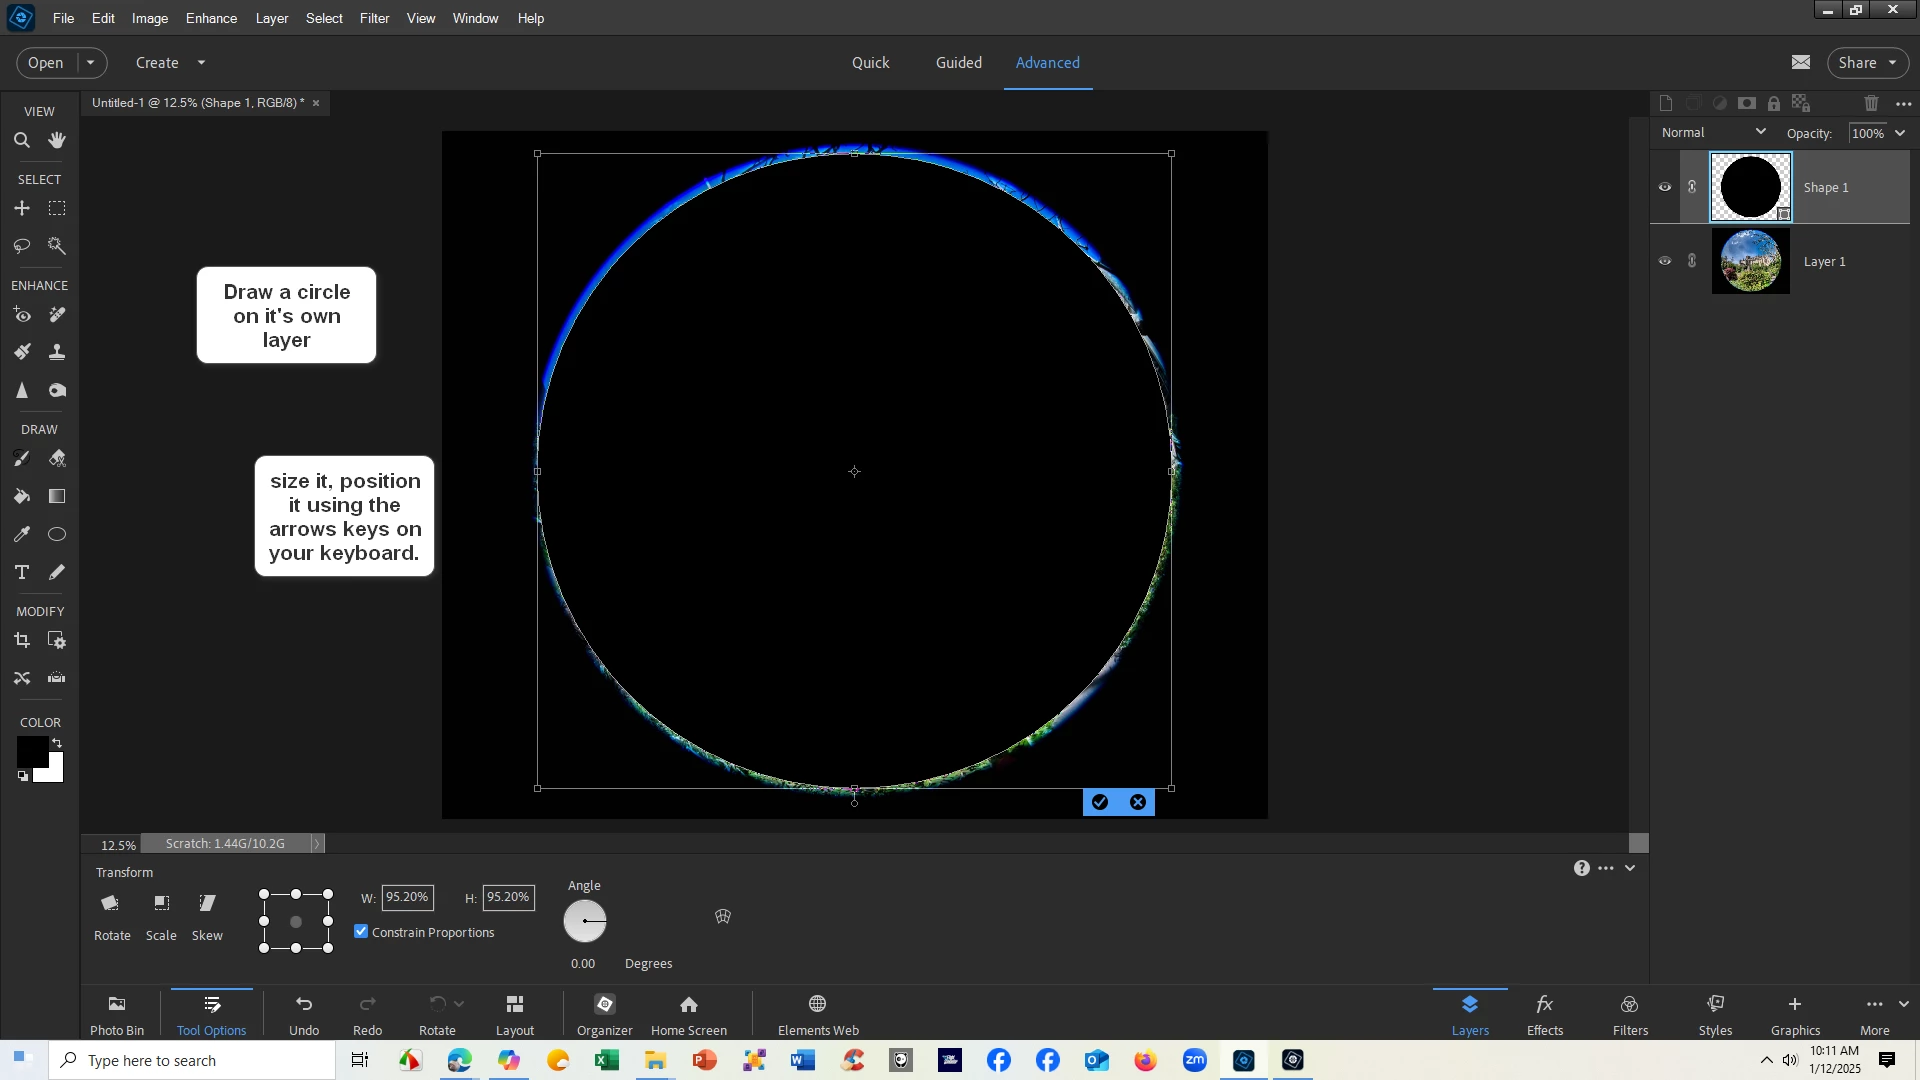Viewport: 1920px width, 1080px height.
Task: Expand the Opacity dropdown arrow
Action: coord(1901,133)
